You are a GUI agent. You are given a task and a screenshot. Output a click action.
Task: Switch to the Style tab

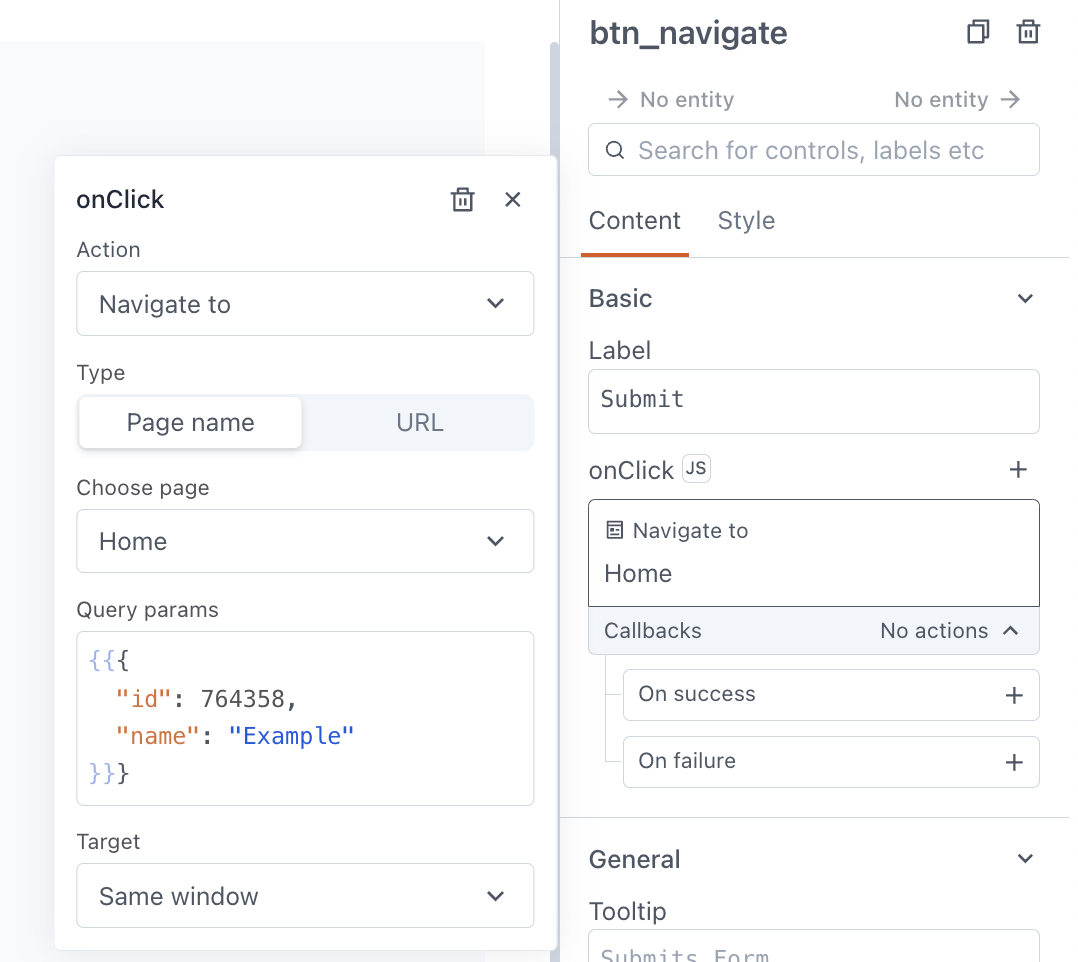(746, 221)
